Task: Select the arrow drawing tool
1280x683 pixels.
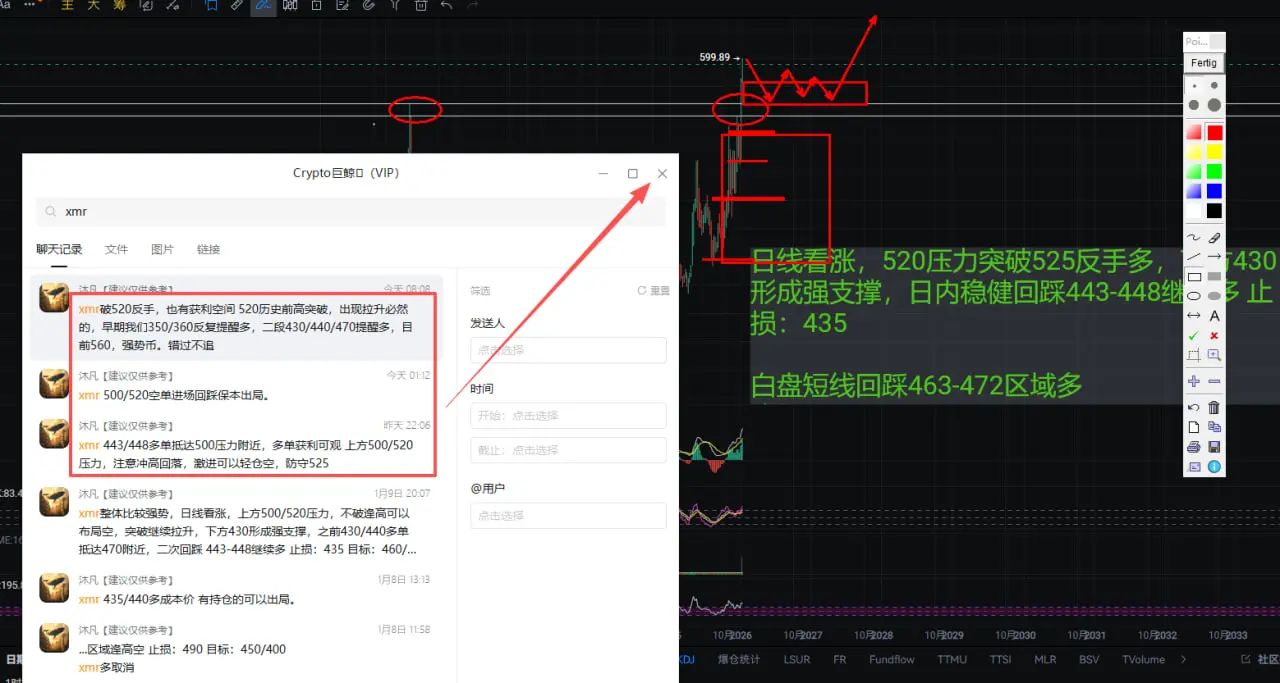Action: (x=1214, y=257)
